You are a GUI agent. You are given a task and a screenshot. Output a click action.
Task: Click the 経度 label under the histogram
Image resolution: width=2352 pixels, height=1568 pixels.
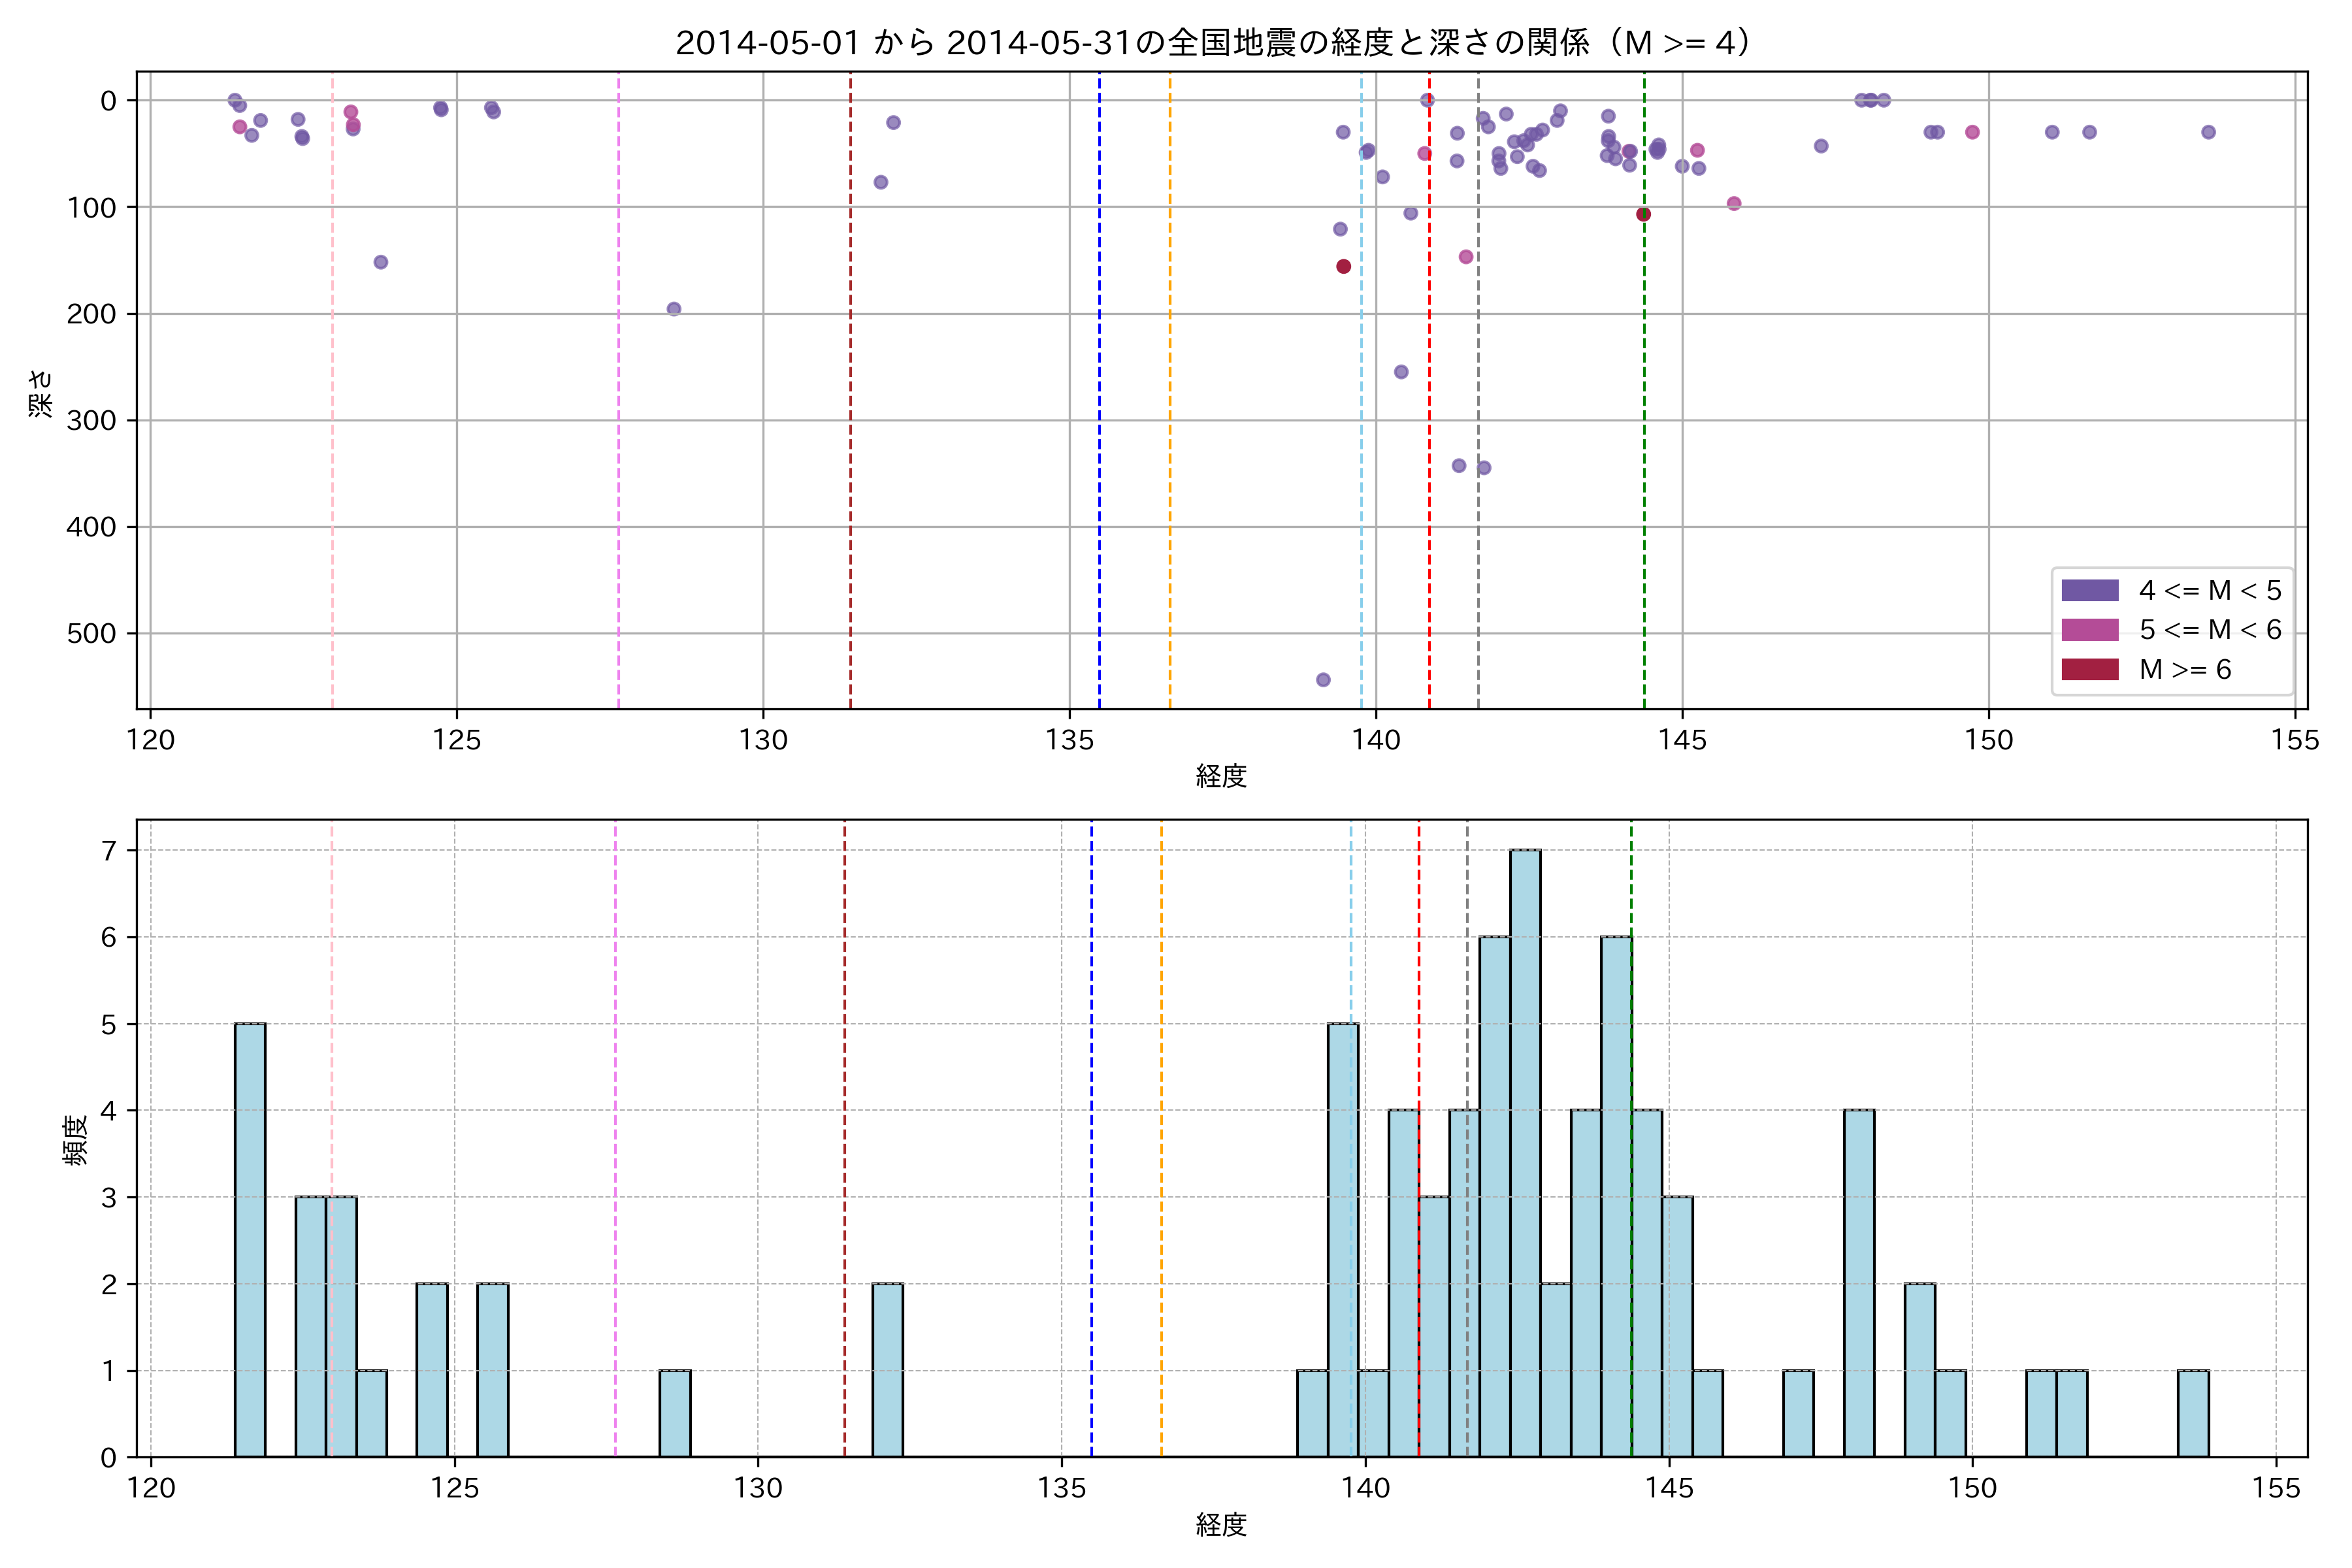point(1221,1525)
